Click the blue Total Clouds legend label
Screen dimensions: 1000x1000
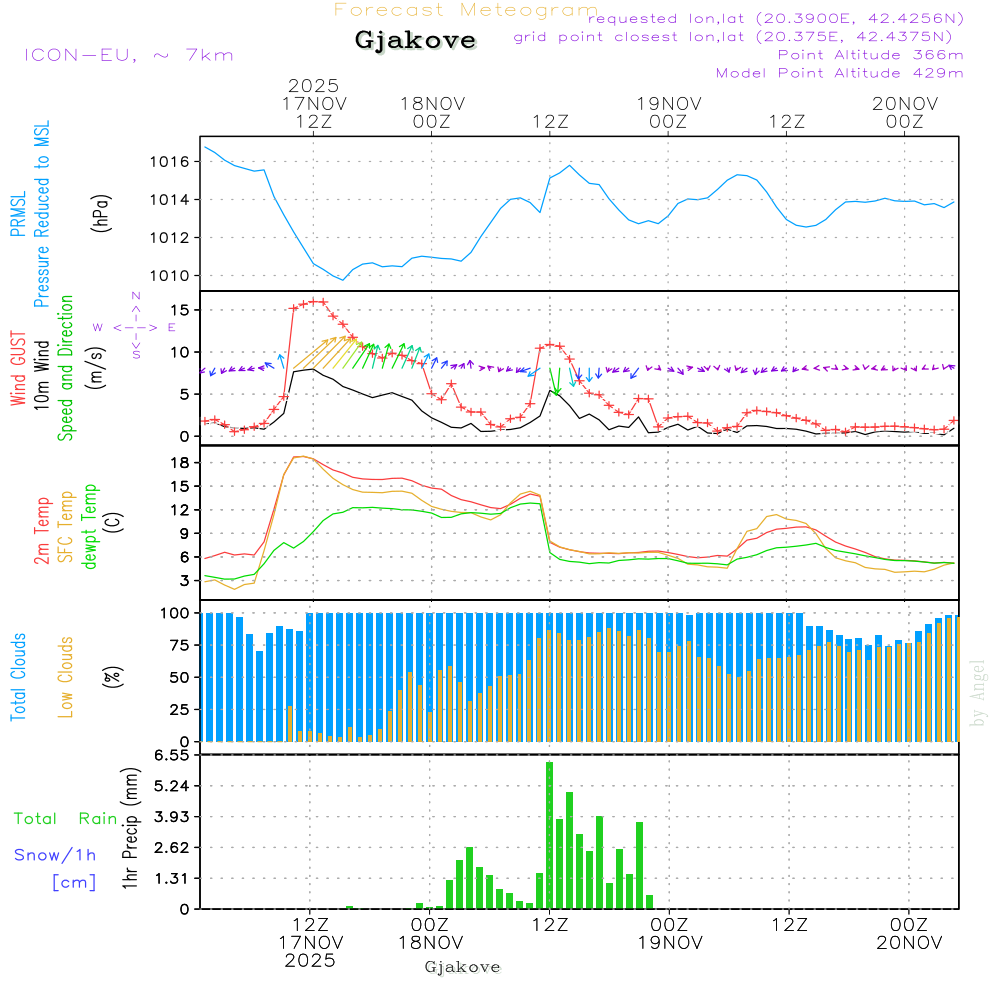(x=18, y=677)
